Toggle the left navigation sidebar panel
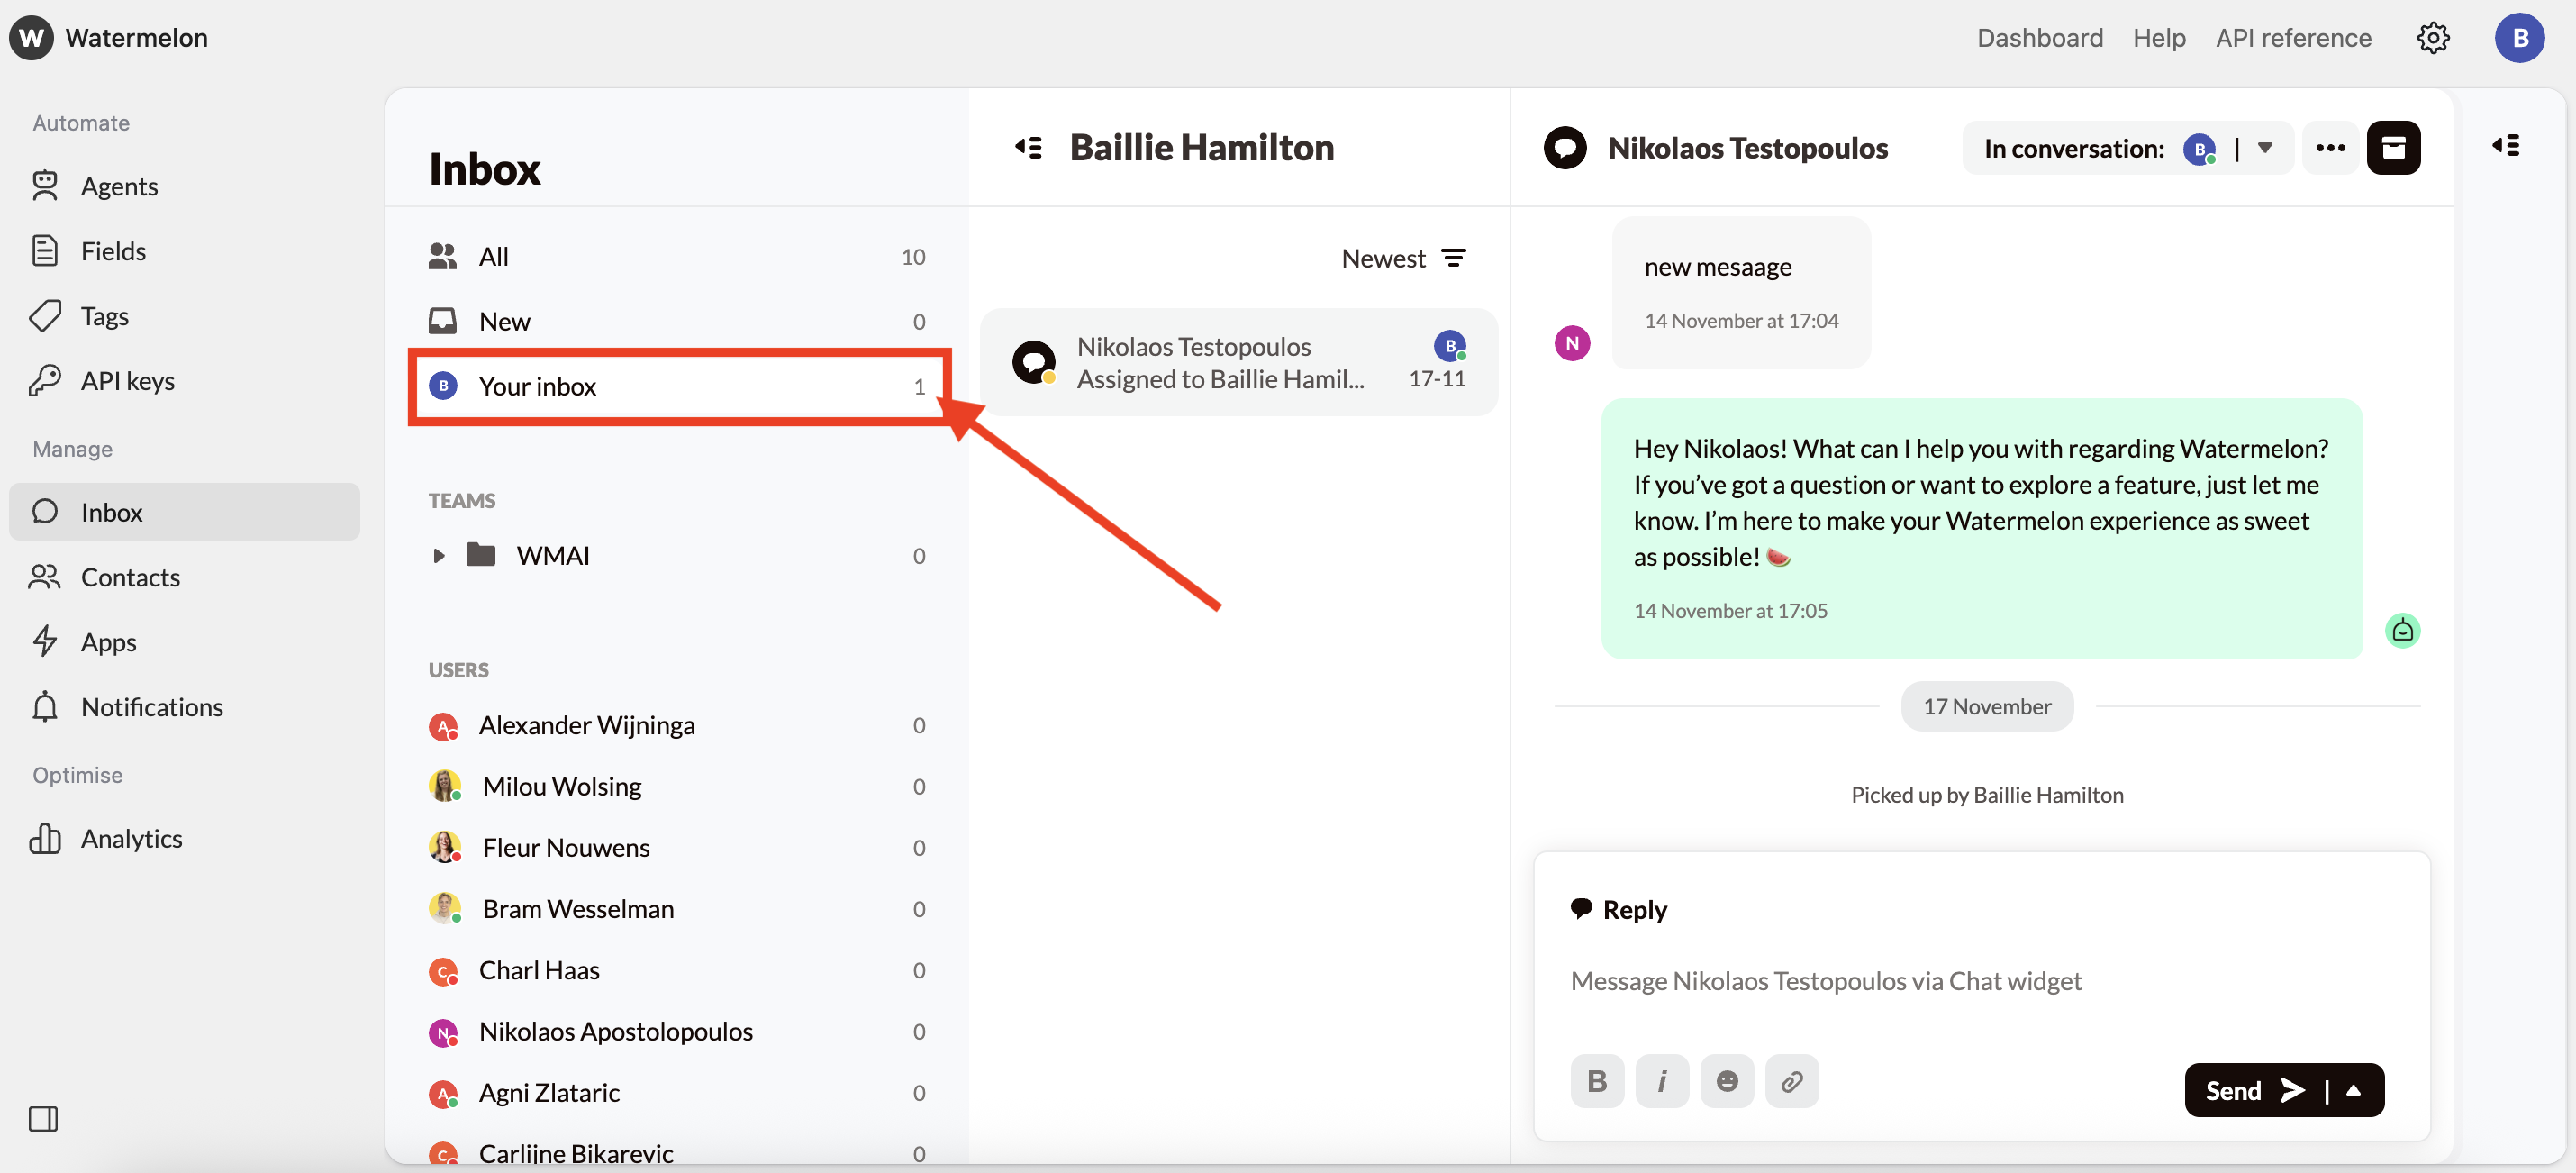This screenshot has height=1173, width=2576. 43,1118
